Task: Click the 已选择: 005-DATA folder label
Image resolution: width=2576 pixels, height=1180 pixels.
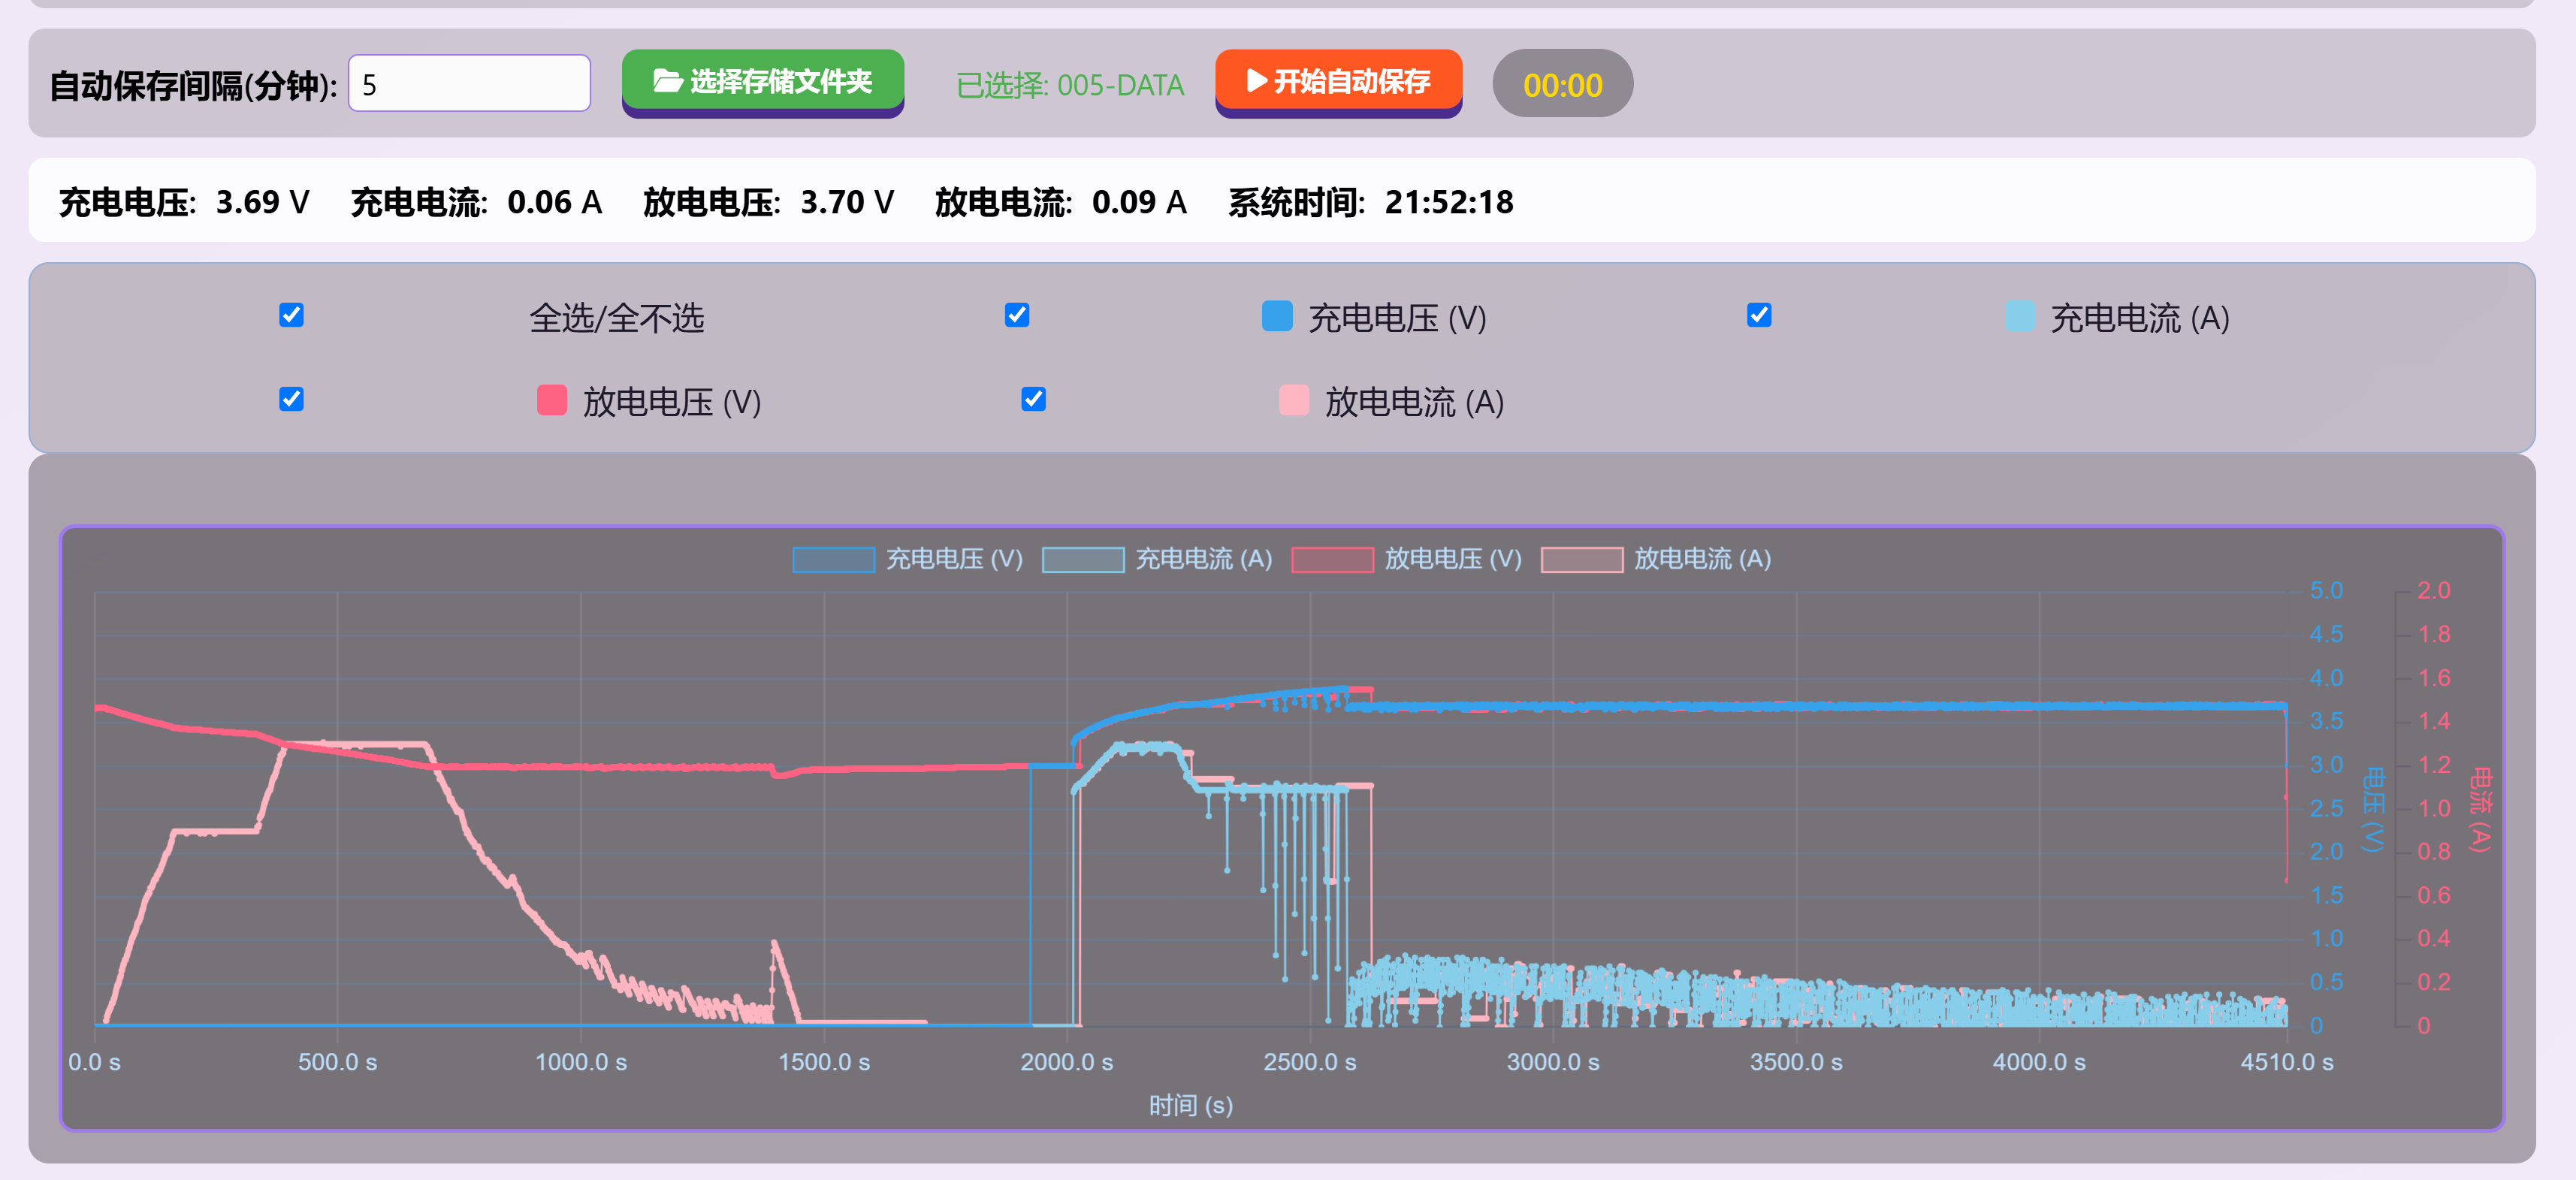Action: 1069,85
